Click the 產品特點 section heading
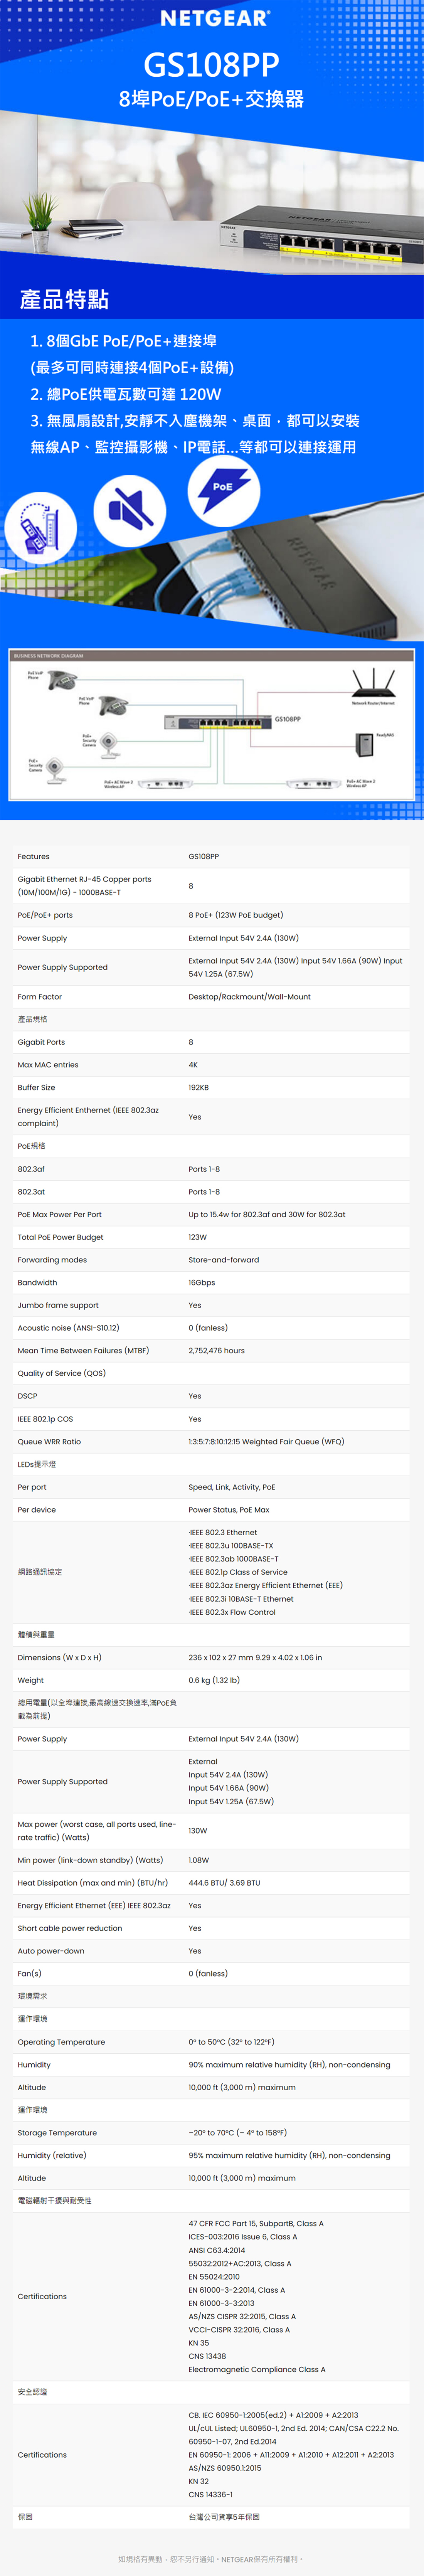 [64, 299]
